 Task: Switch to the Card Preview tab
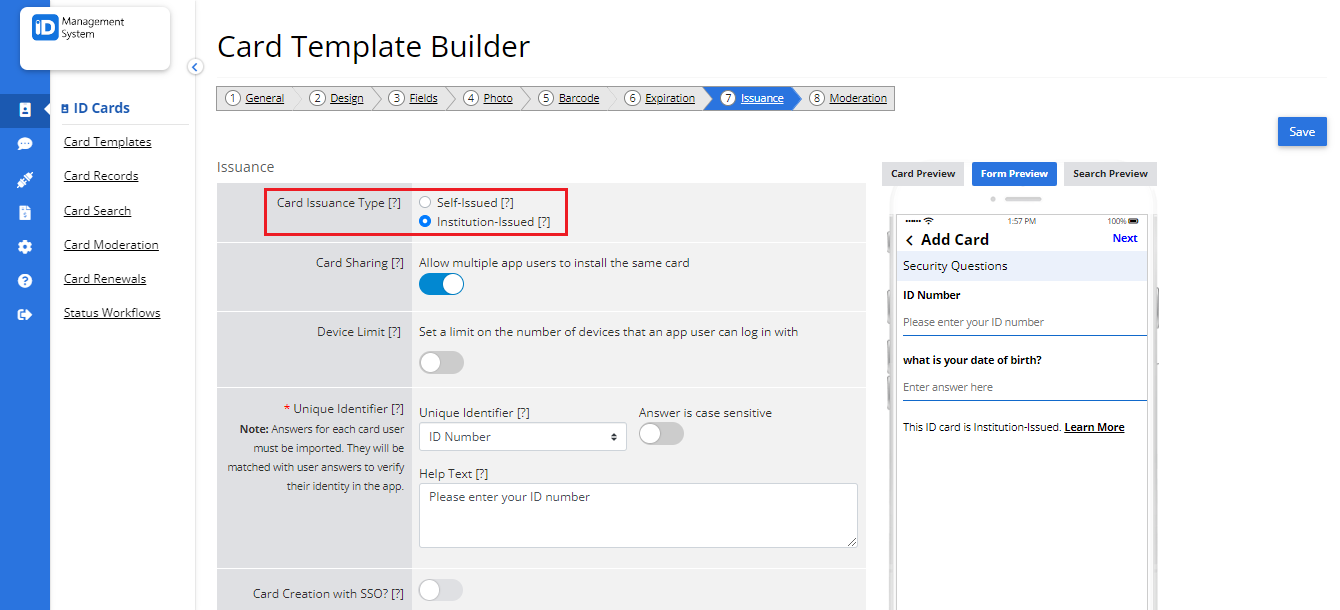pyautogui.click(x=923, y=174)
